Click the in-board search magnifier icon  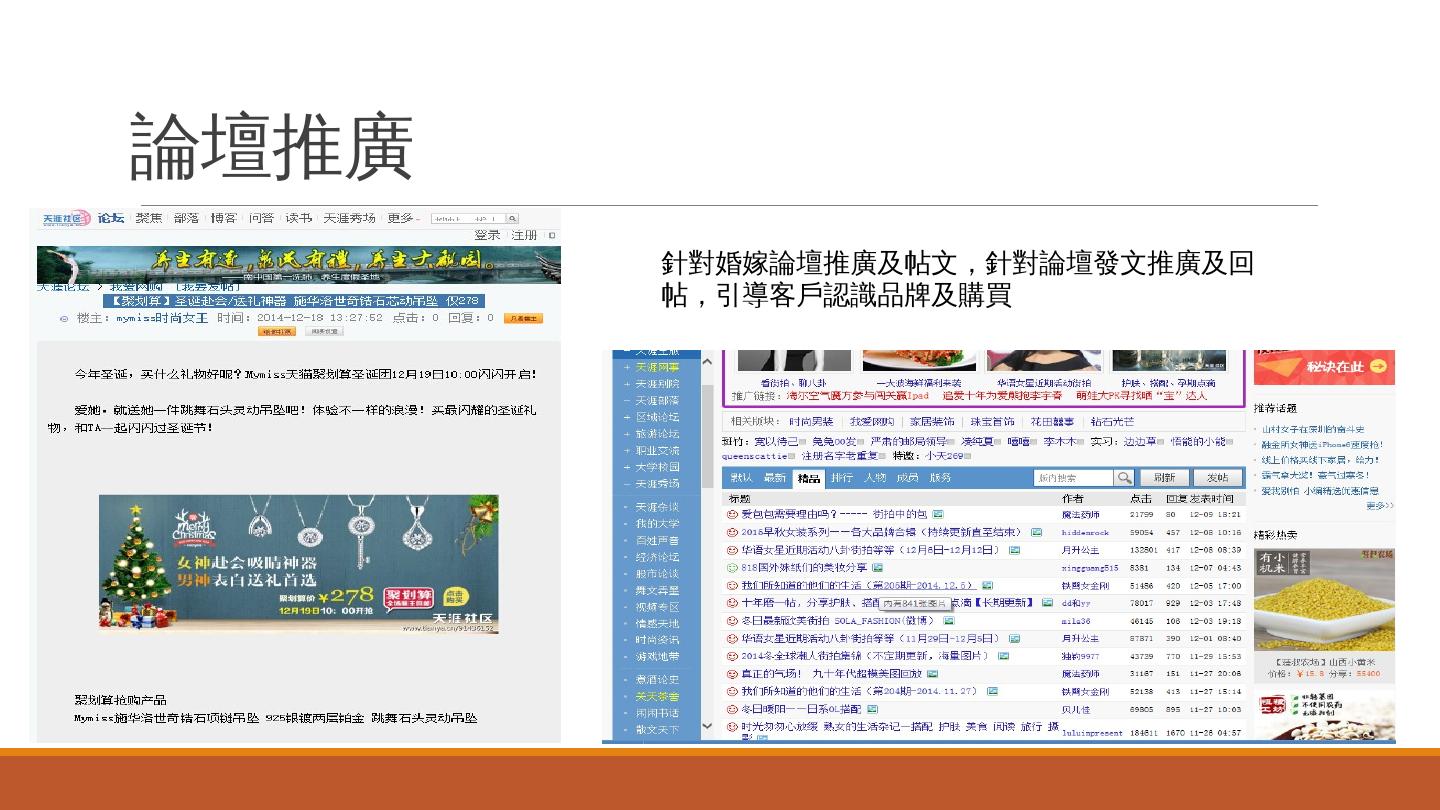tap(1125, 478)
